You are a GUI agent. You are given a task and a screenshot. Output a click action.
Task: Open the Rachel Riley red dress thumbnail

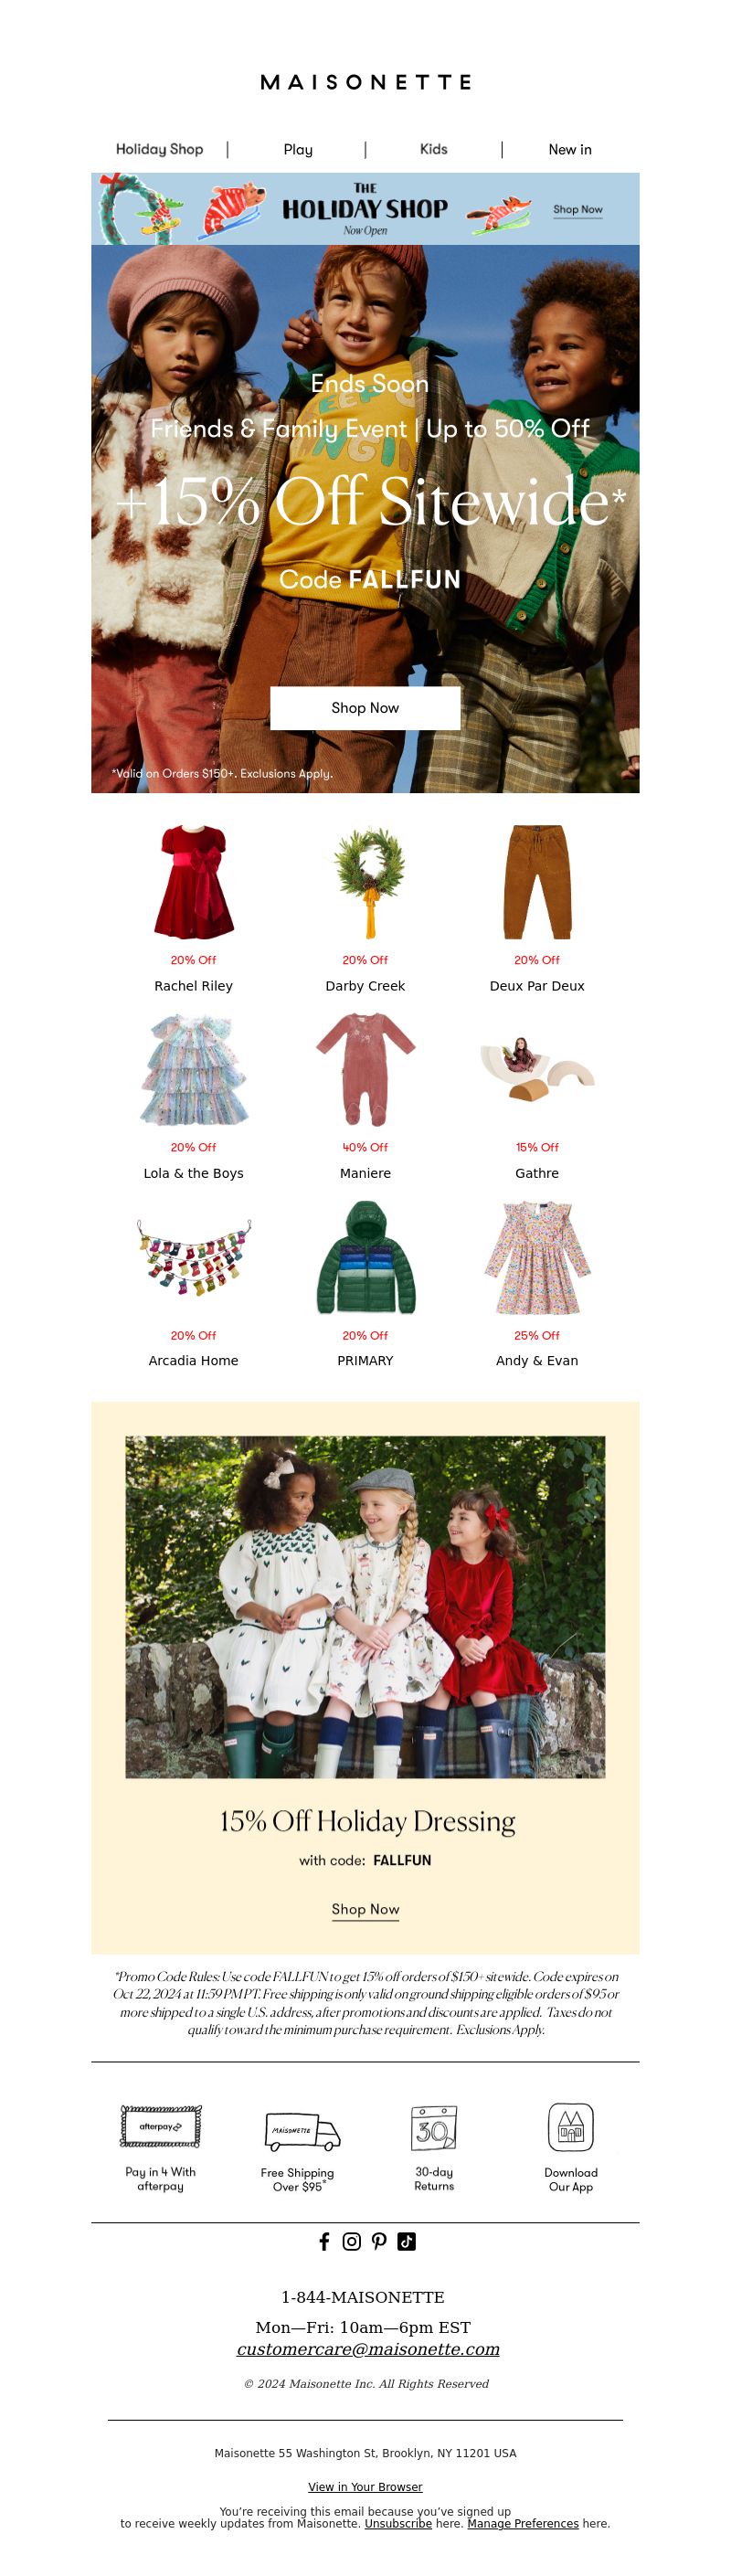tap(194, 881)
